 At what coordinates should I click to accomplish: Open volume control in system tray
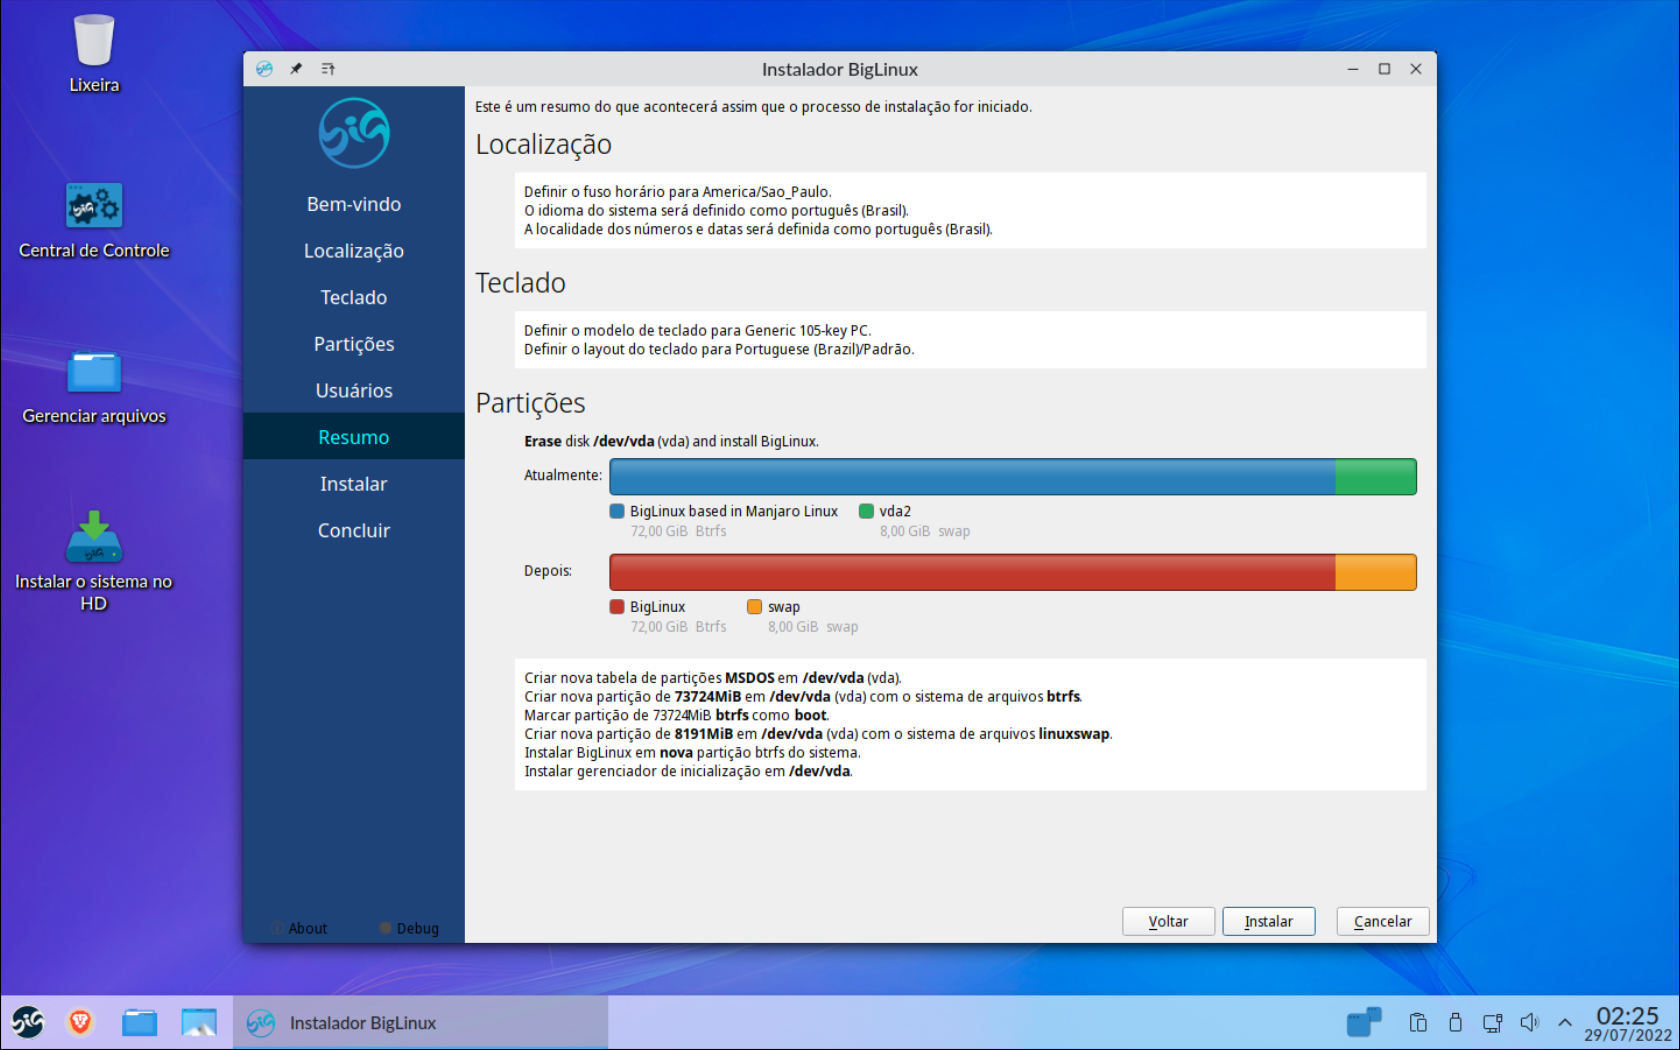click(x=1529, y=1022)
